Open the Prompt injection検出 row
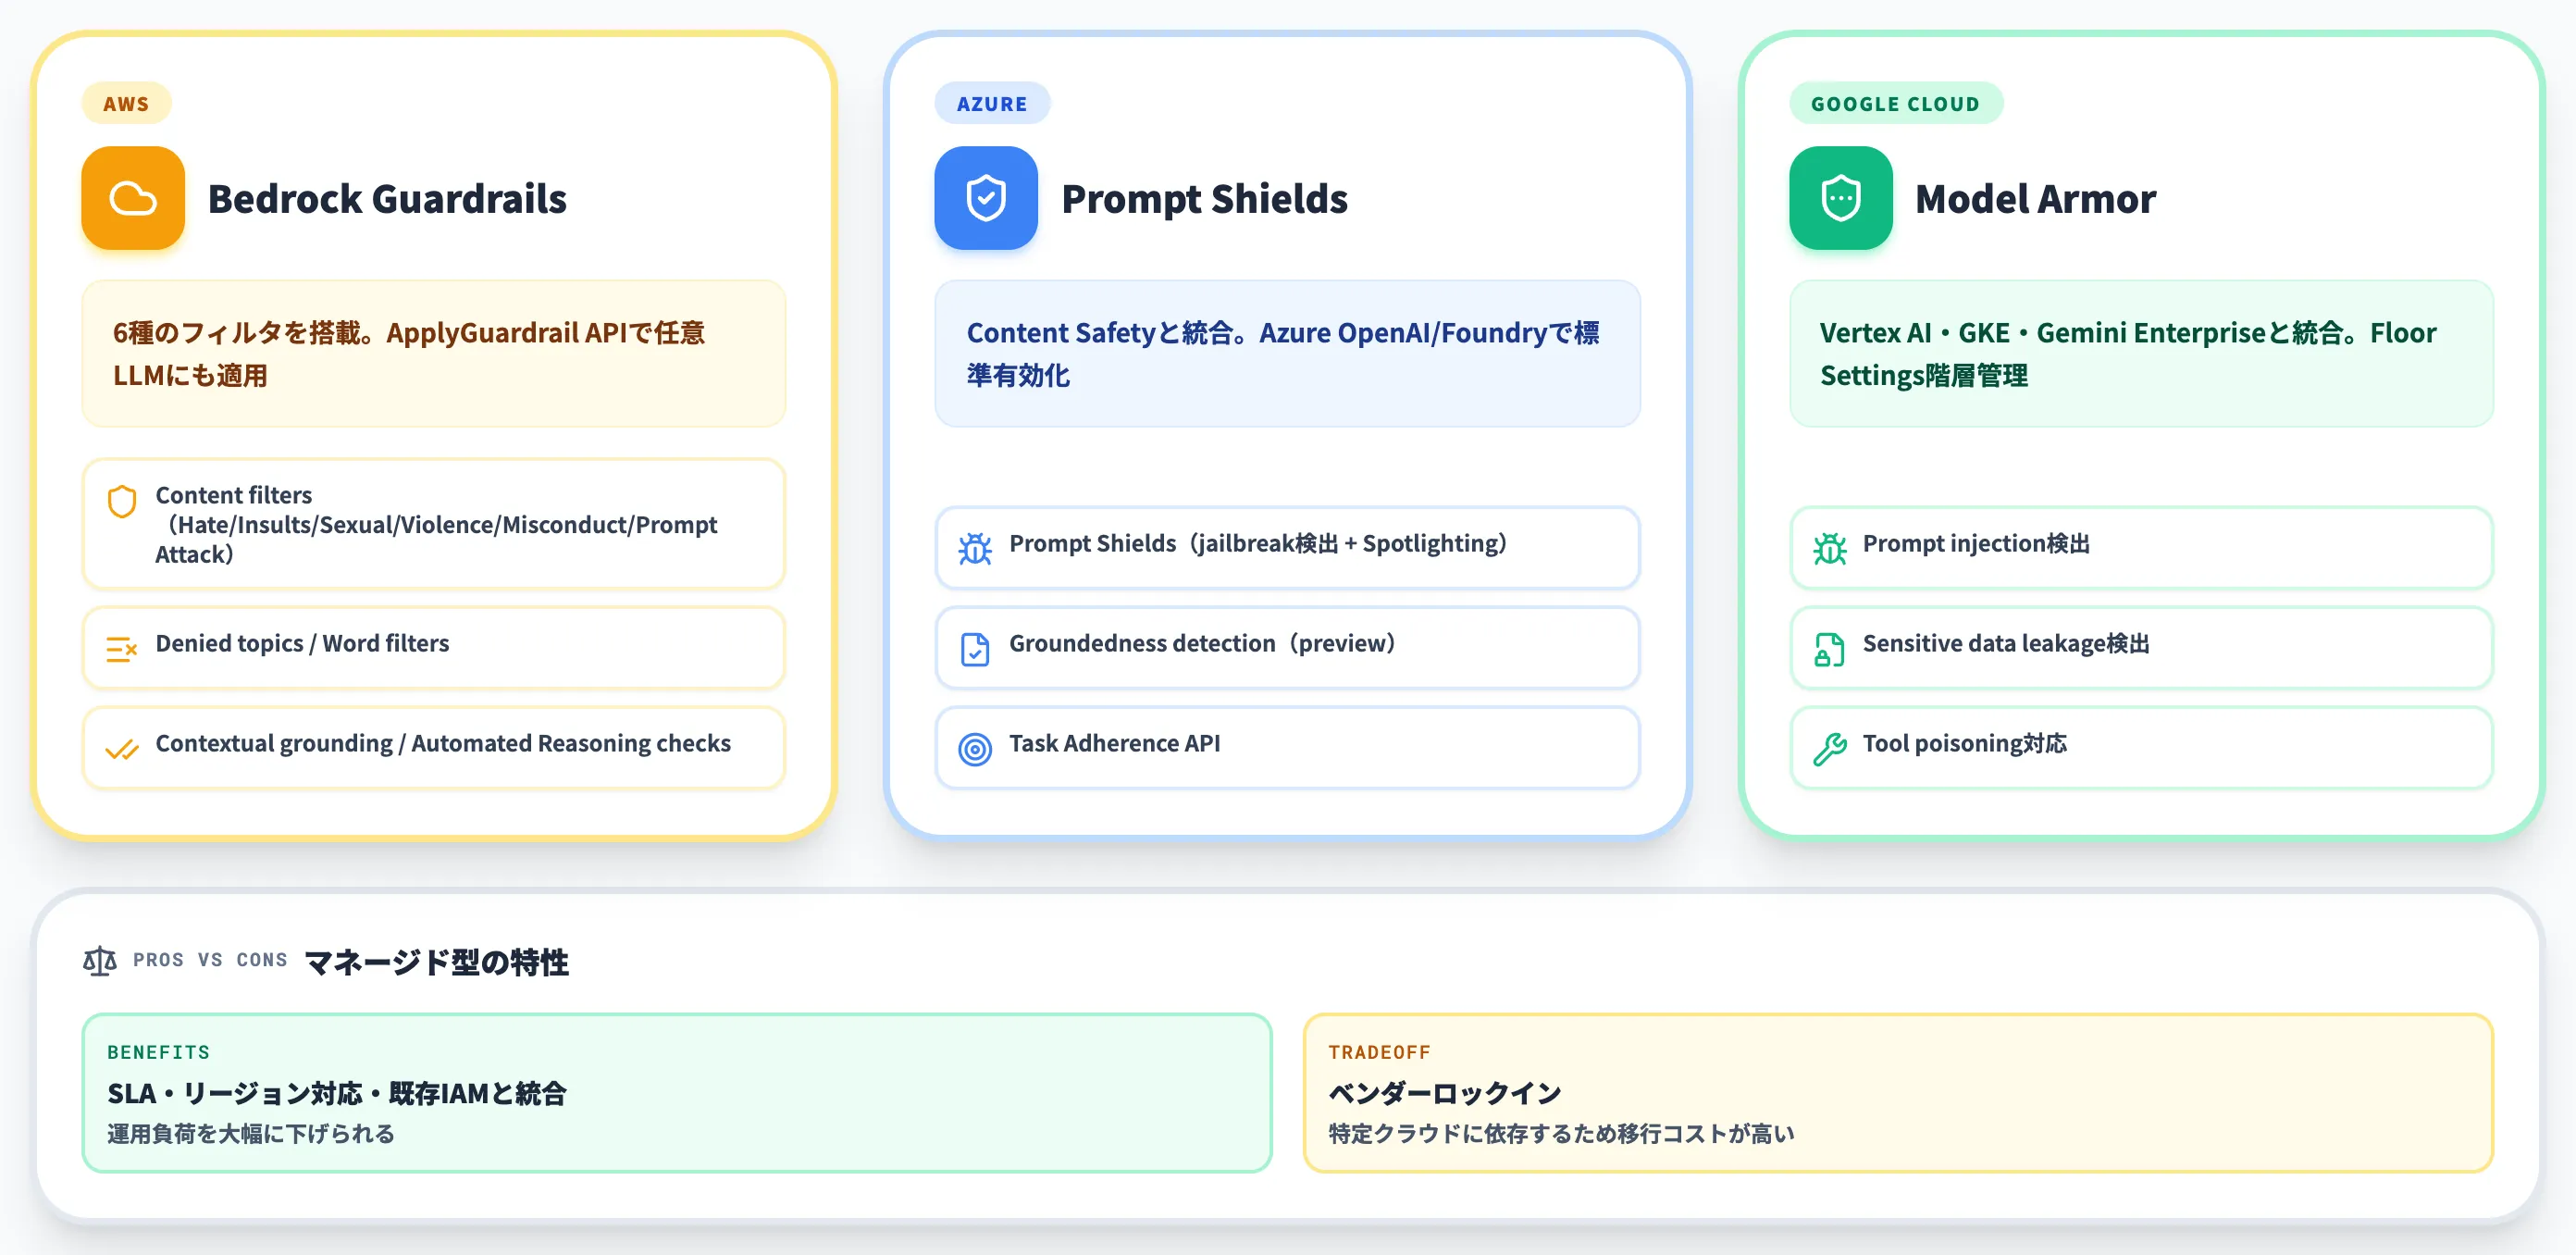The width and height of the screenshot is (2576, 1255). coord(2141,548)
